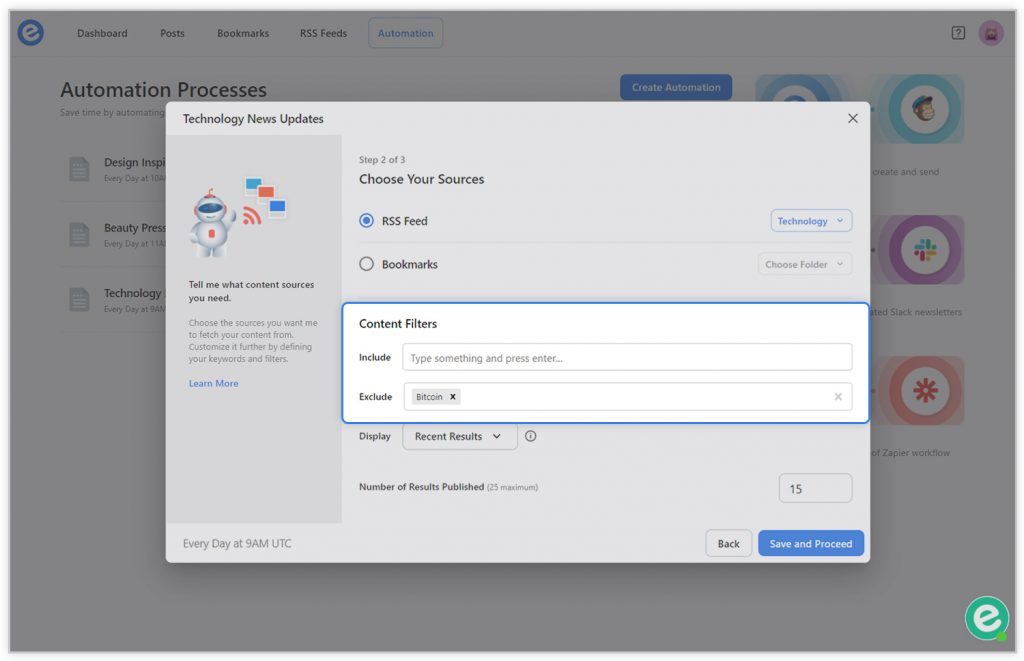The image size is (1024, 661).
Task: Click the info icon next to Display
Action: click(x=531, y=436)
